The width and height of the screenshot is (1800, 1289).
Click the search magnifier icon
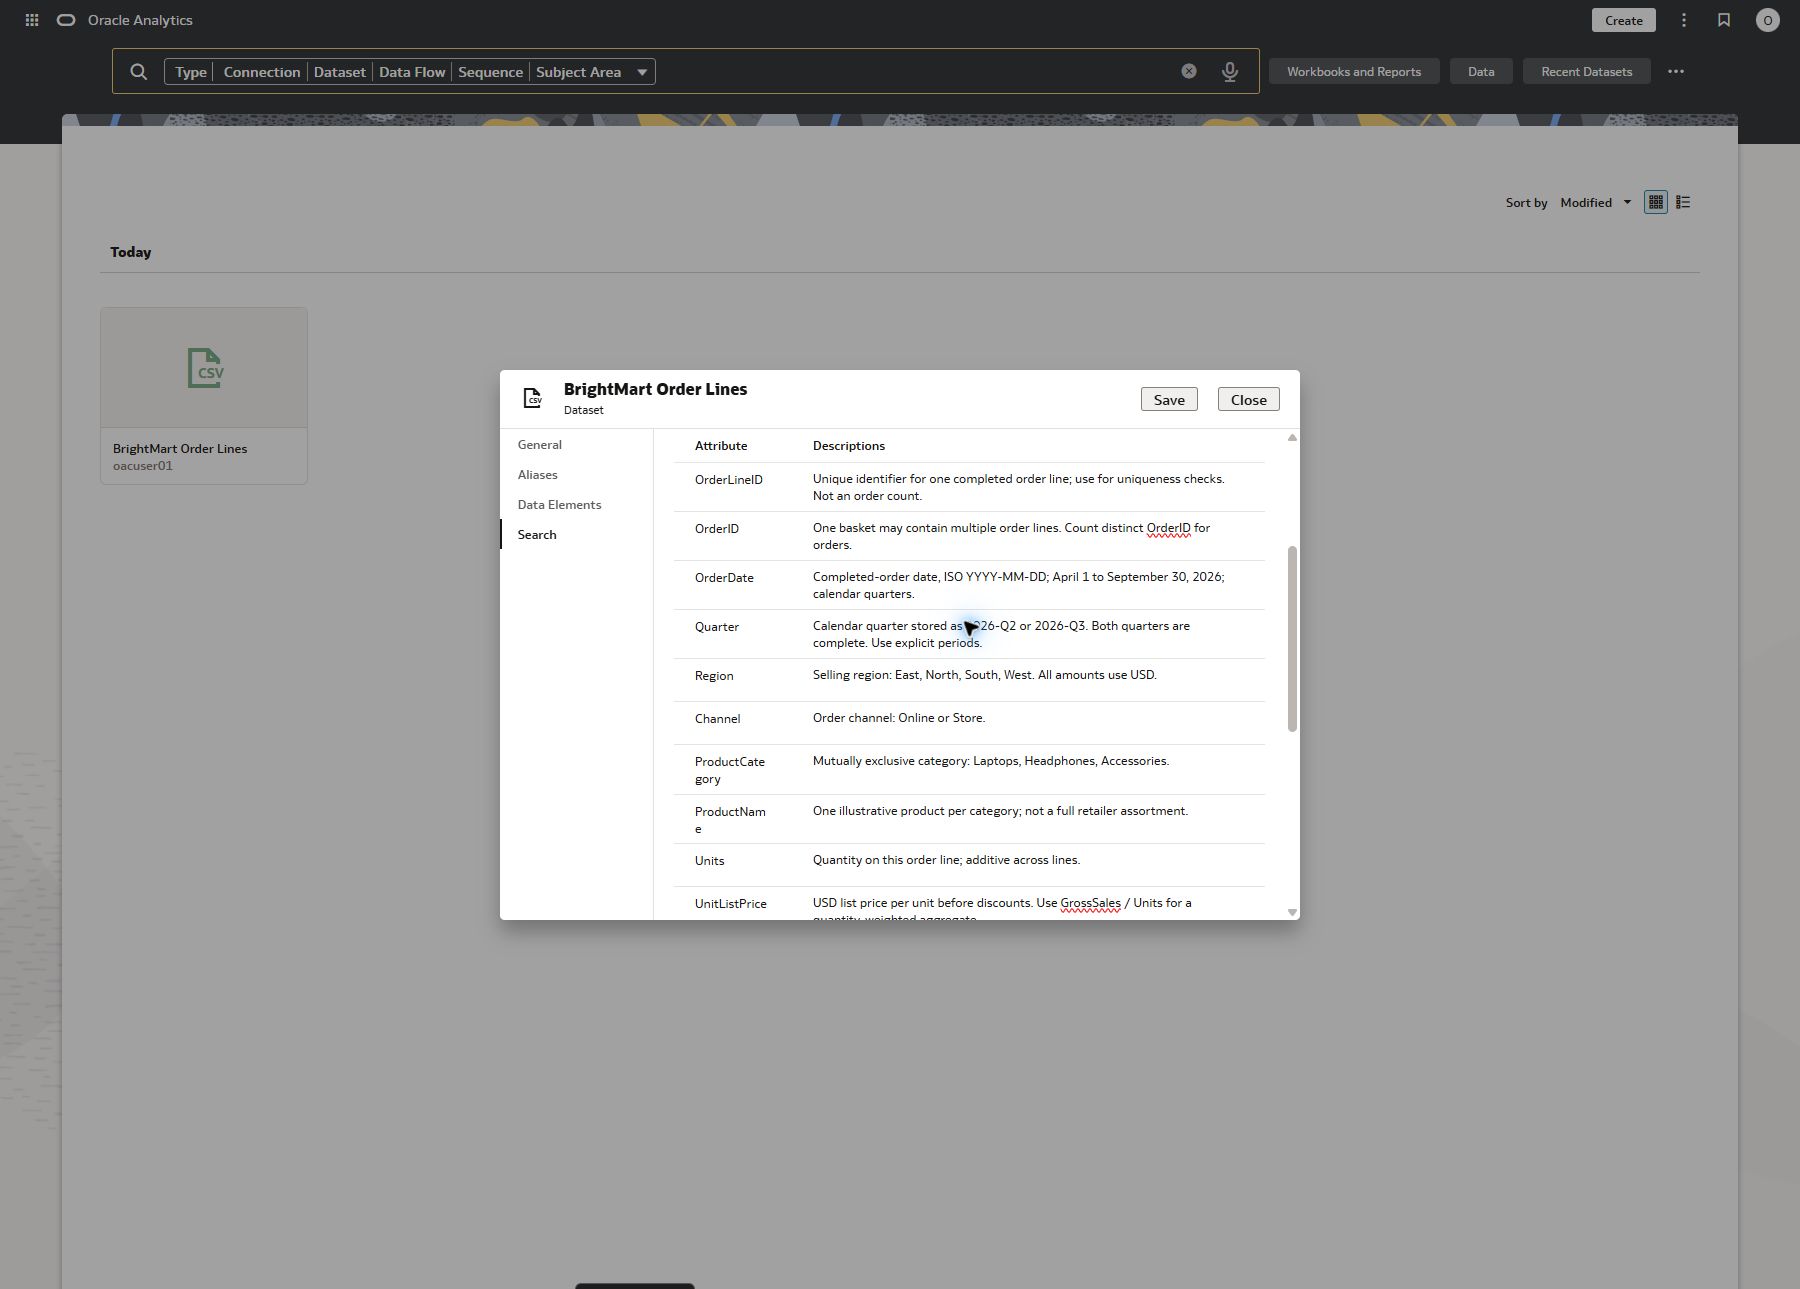pyautogui.click(x=139, y=72)
